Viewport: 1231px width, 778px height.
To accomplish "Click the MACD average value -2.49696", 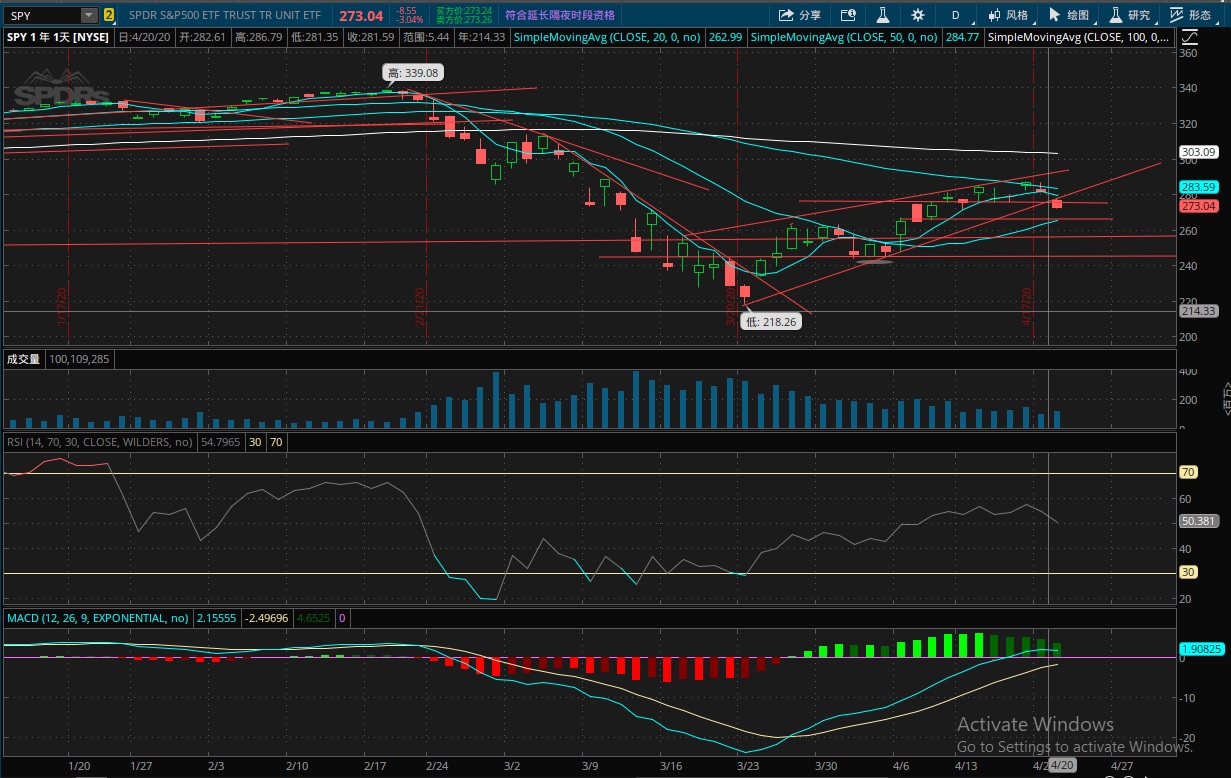I will tap(266, 618).
